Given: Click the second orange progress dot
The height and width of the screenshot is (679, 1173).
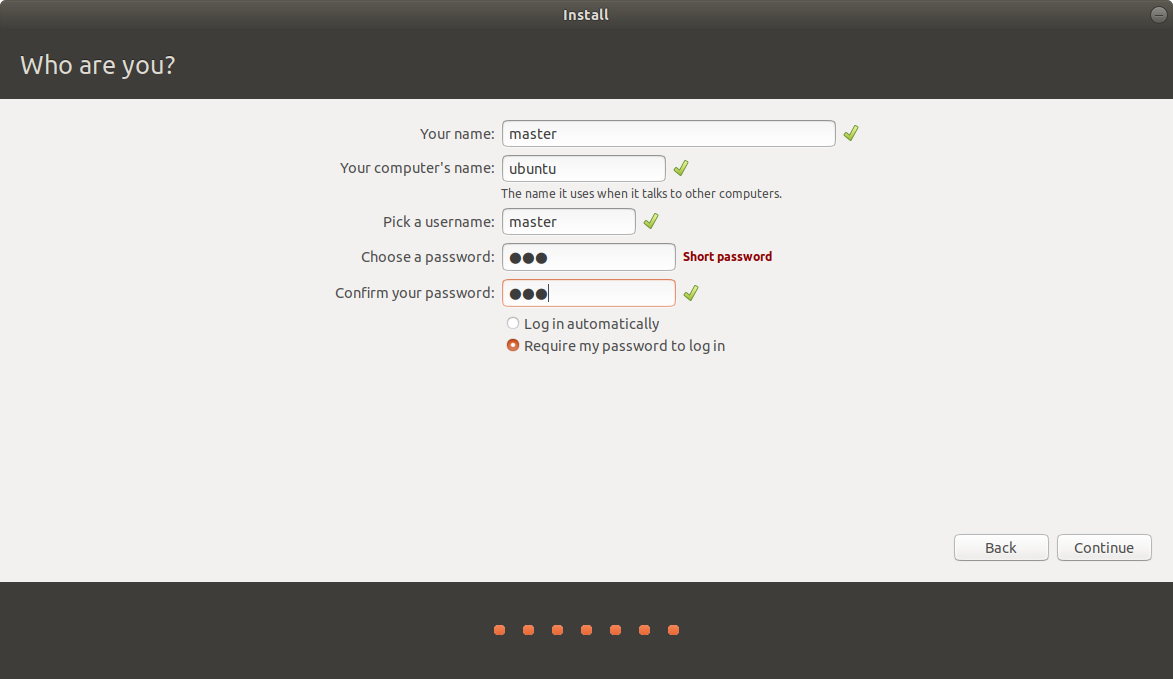Looking at the screenshot, I should [x=528, y=630].
